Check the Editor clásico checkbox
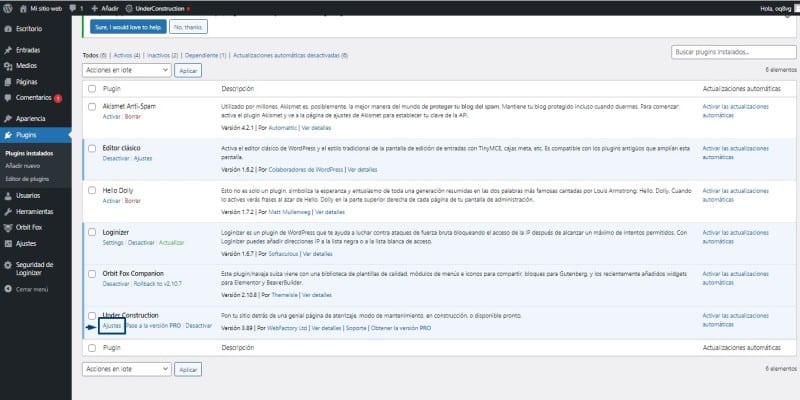 pyautogui.click(x=92, y=148)
